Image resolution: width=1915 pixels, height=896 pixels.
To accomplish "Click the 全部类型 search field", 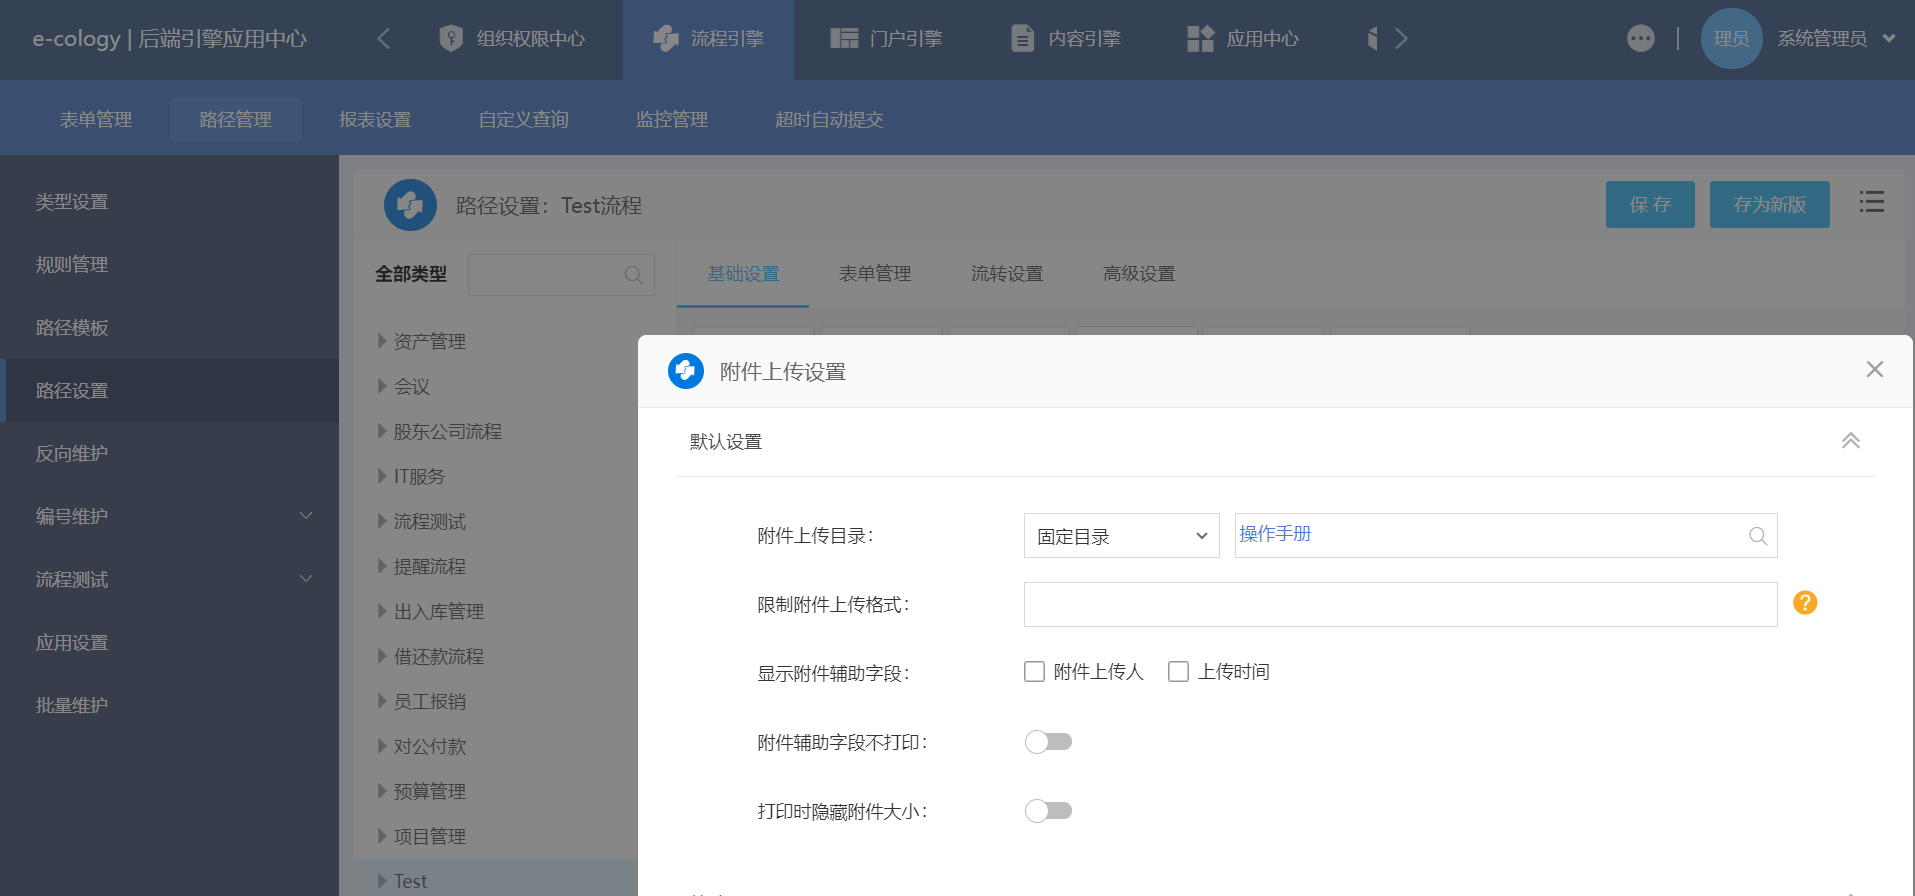I will point(561,274).
